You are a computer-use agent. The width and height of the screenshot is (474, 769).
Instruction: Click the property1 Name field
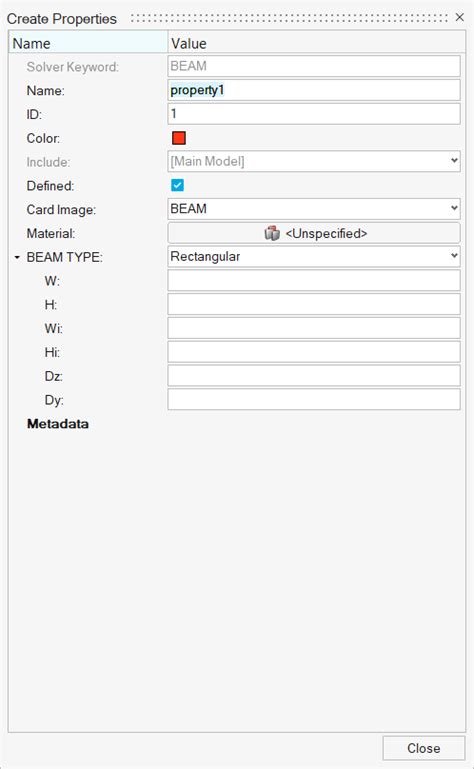pyautogui.click(x=314, y=90)
